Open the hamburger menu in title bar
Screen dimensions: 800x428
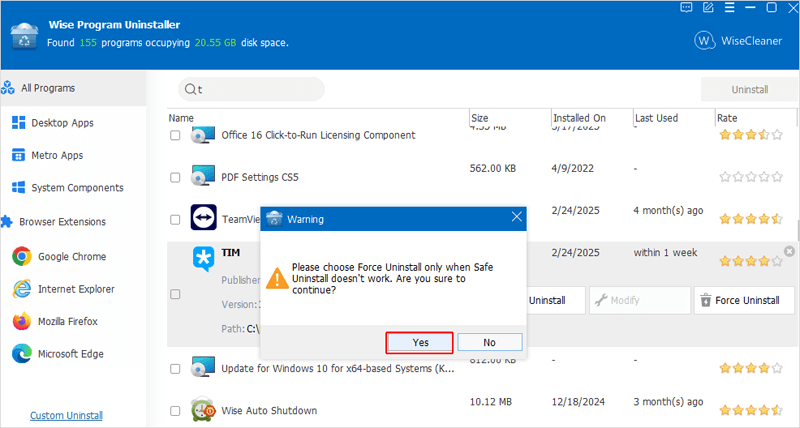[730, 8]
